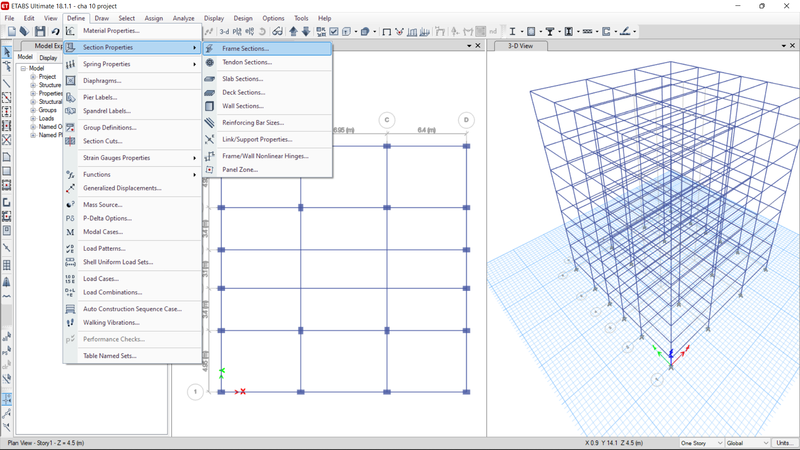Viewport: 800px width, 450px height.
Task: Move up one story with up arrow
Action: pyautogui.click(x=293, y=32)
